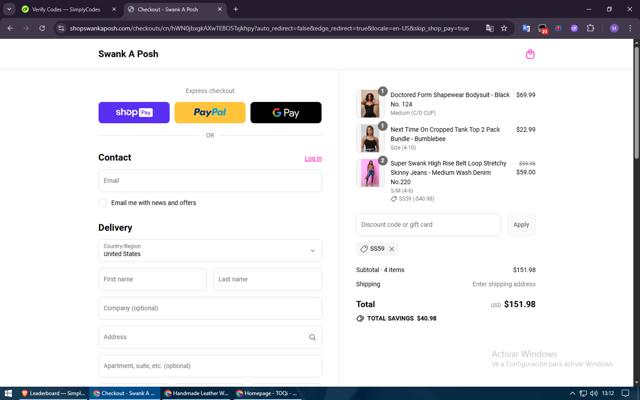Viewport: 640px width, 400px height.
Task: Go back using the browser back arrow
Action: pyautogui.click(x=10, y=28)
